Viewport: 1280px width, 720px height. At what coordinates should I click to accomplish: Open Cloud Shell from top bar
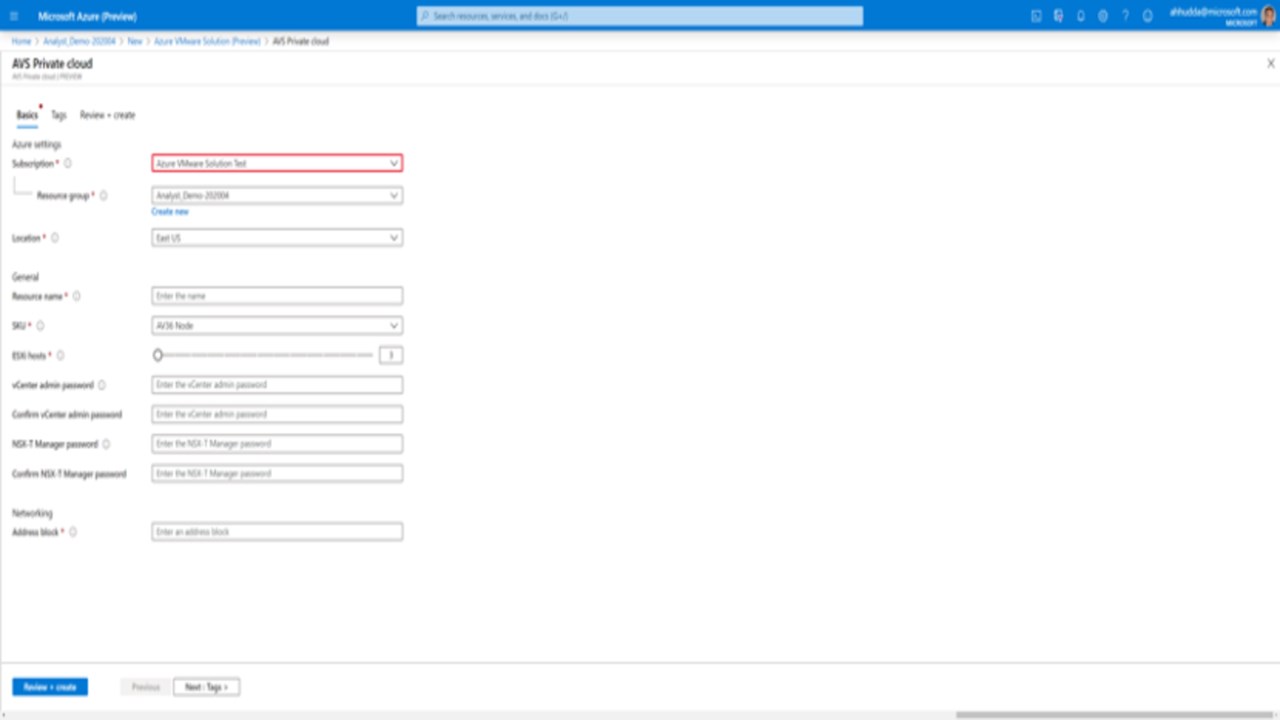pos(1036,16)
